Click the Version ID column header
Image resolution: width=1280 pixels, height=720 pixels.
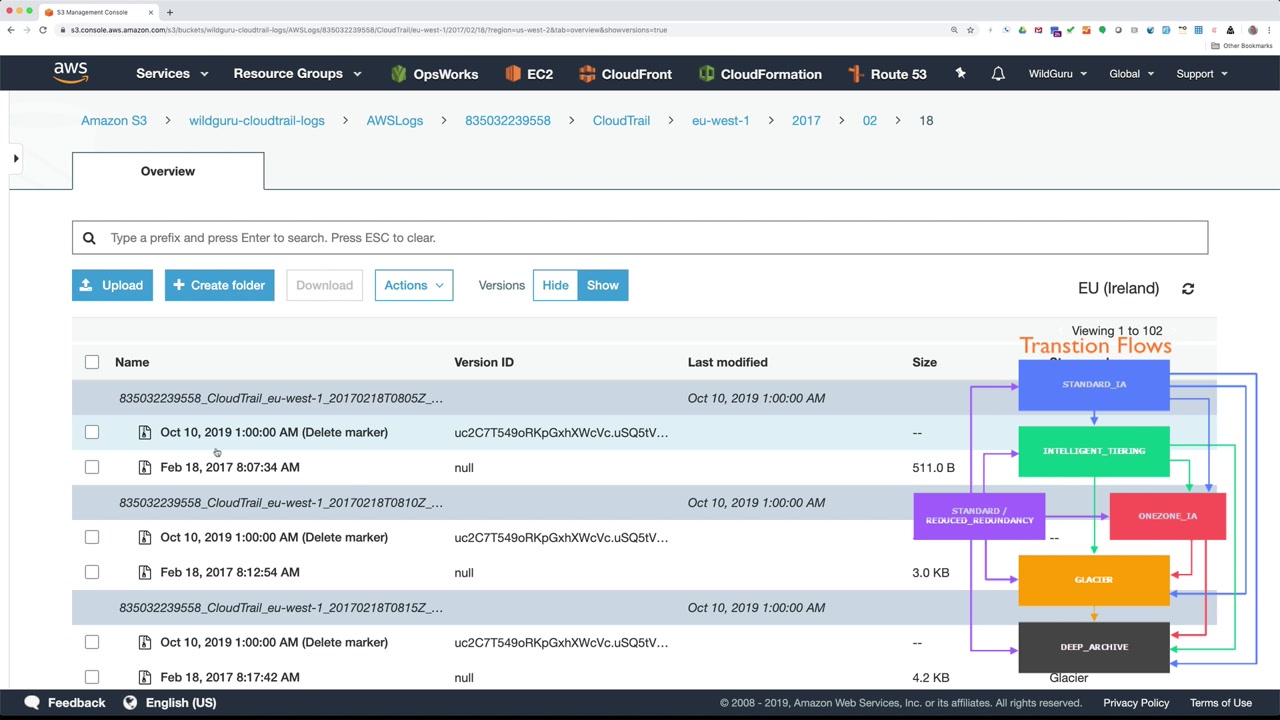(x=484, y=362)
